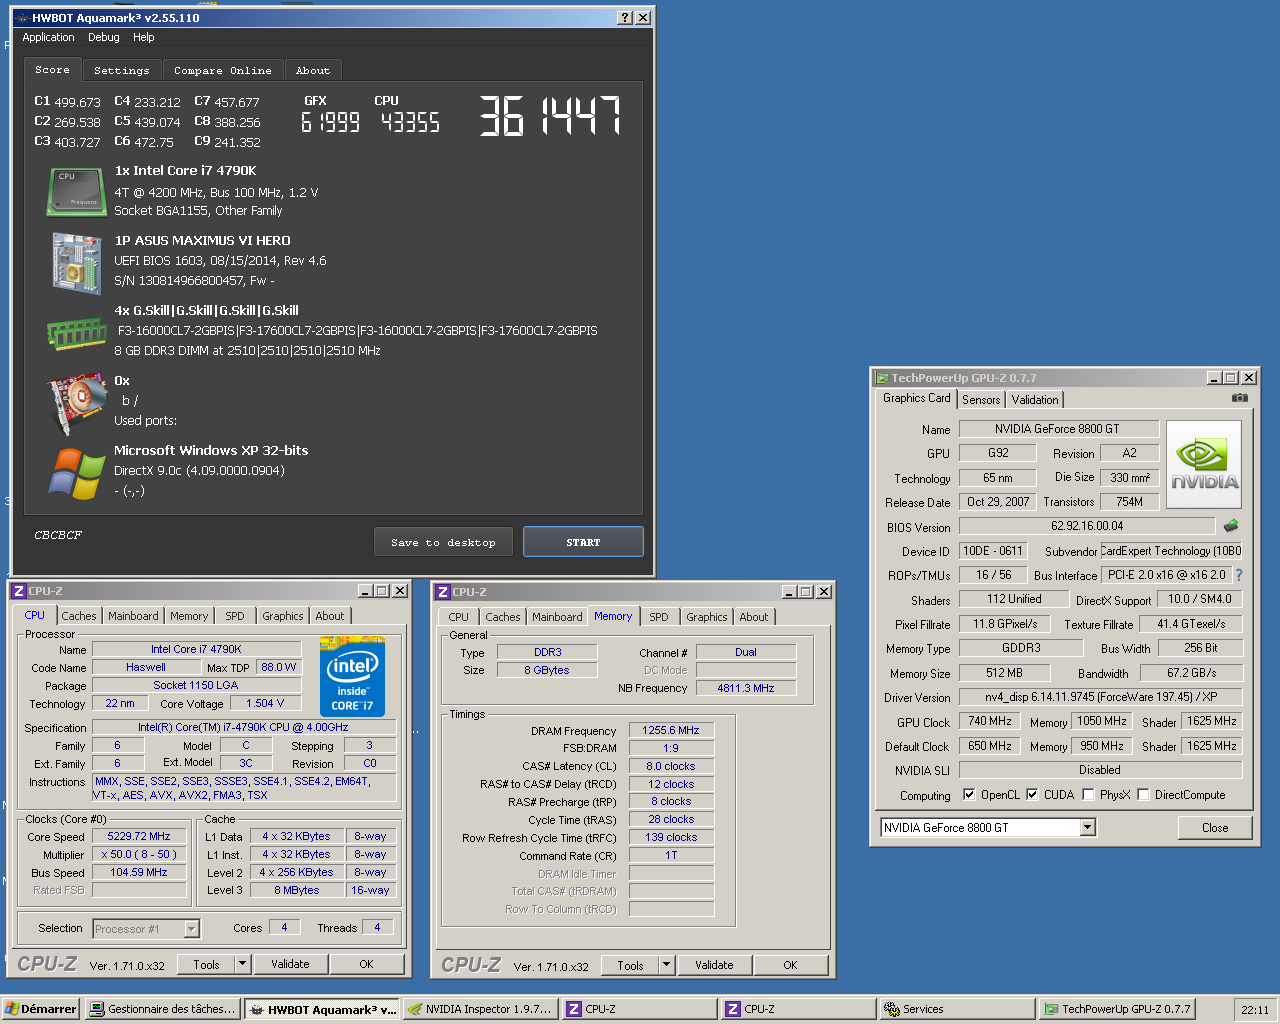This screenshot has width=1280, height=1024.
Task: Open the Processor #1 selection dropdown
Action: tap(191, 929)
